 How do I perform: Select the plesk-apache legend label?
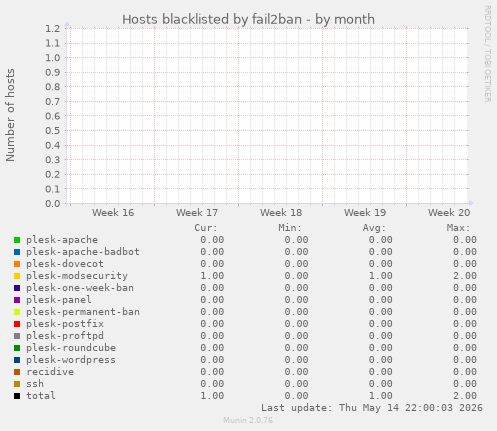tap(62, 240)
